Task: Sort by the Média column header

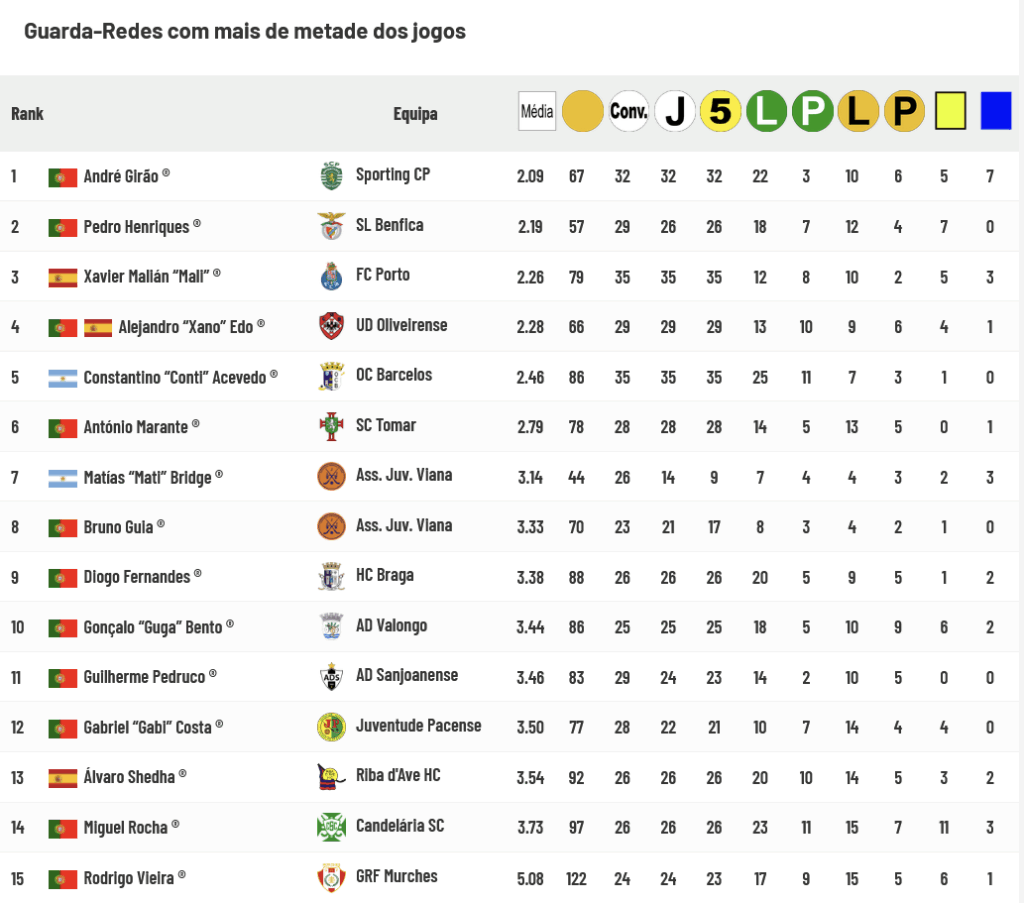Action: click(537, 112)
